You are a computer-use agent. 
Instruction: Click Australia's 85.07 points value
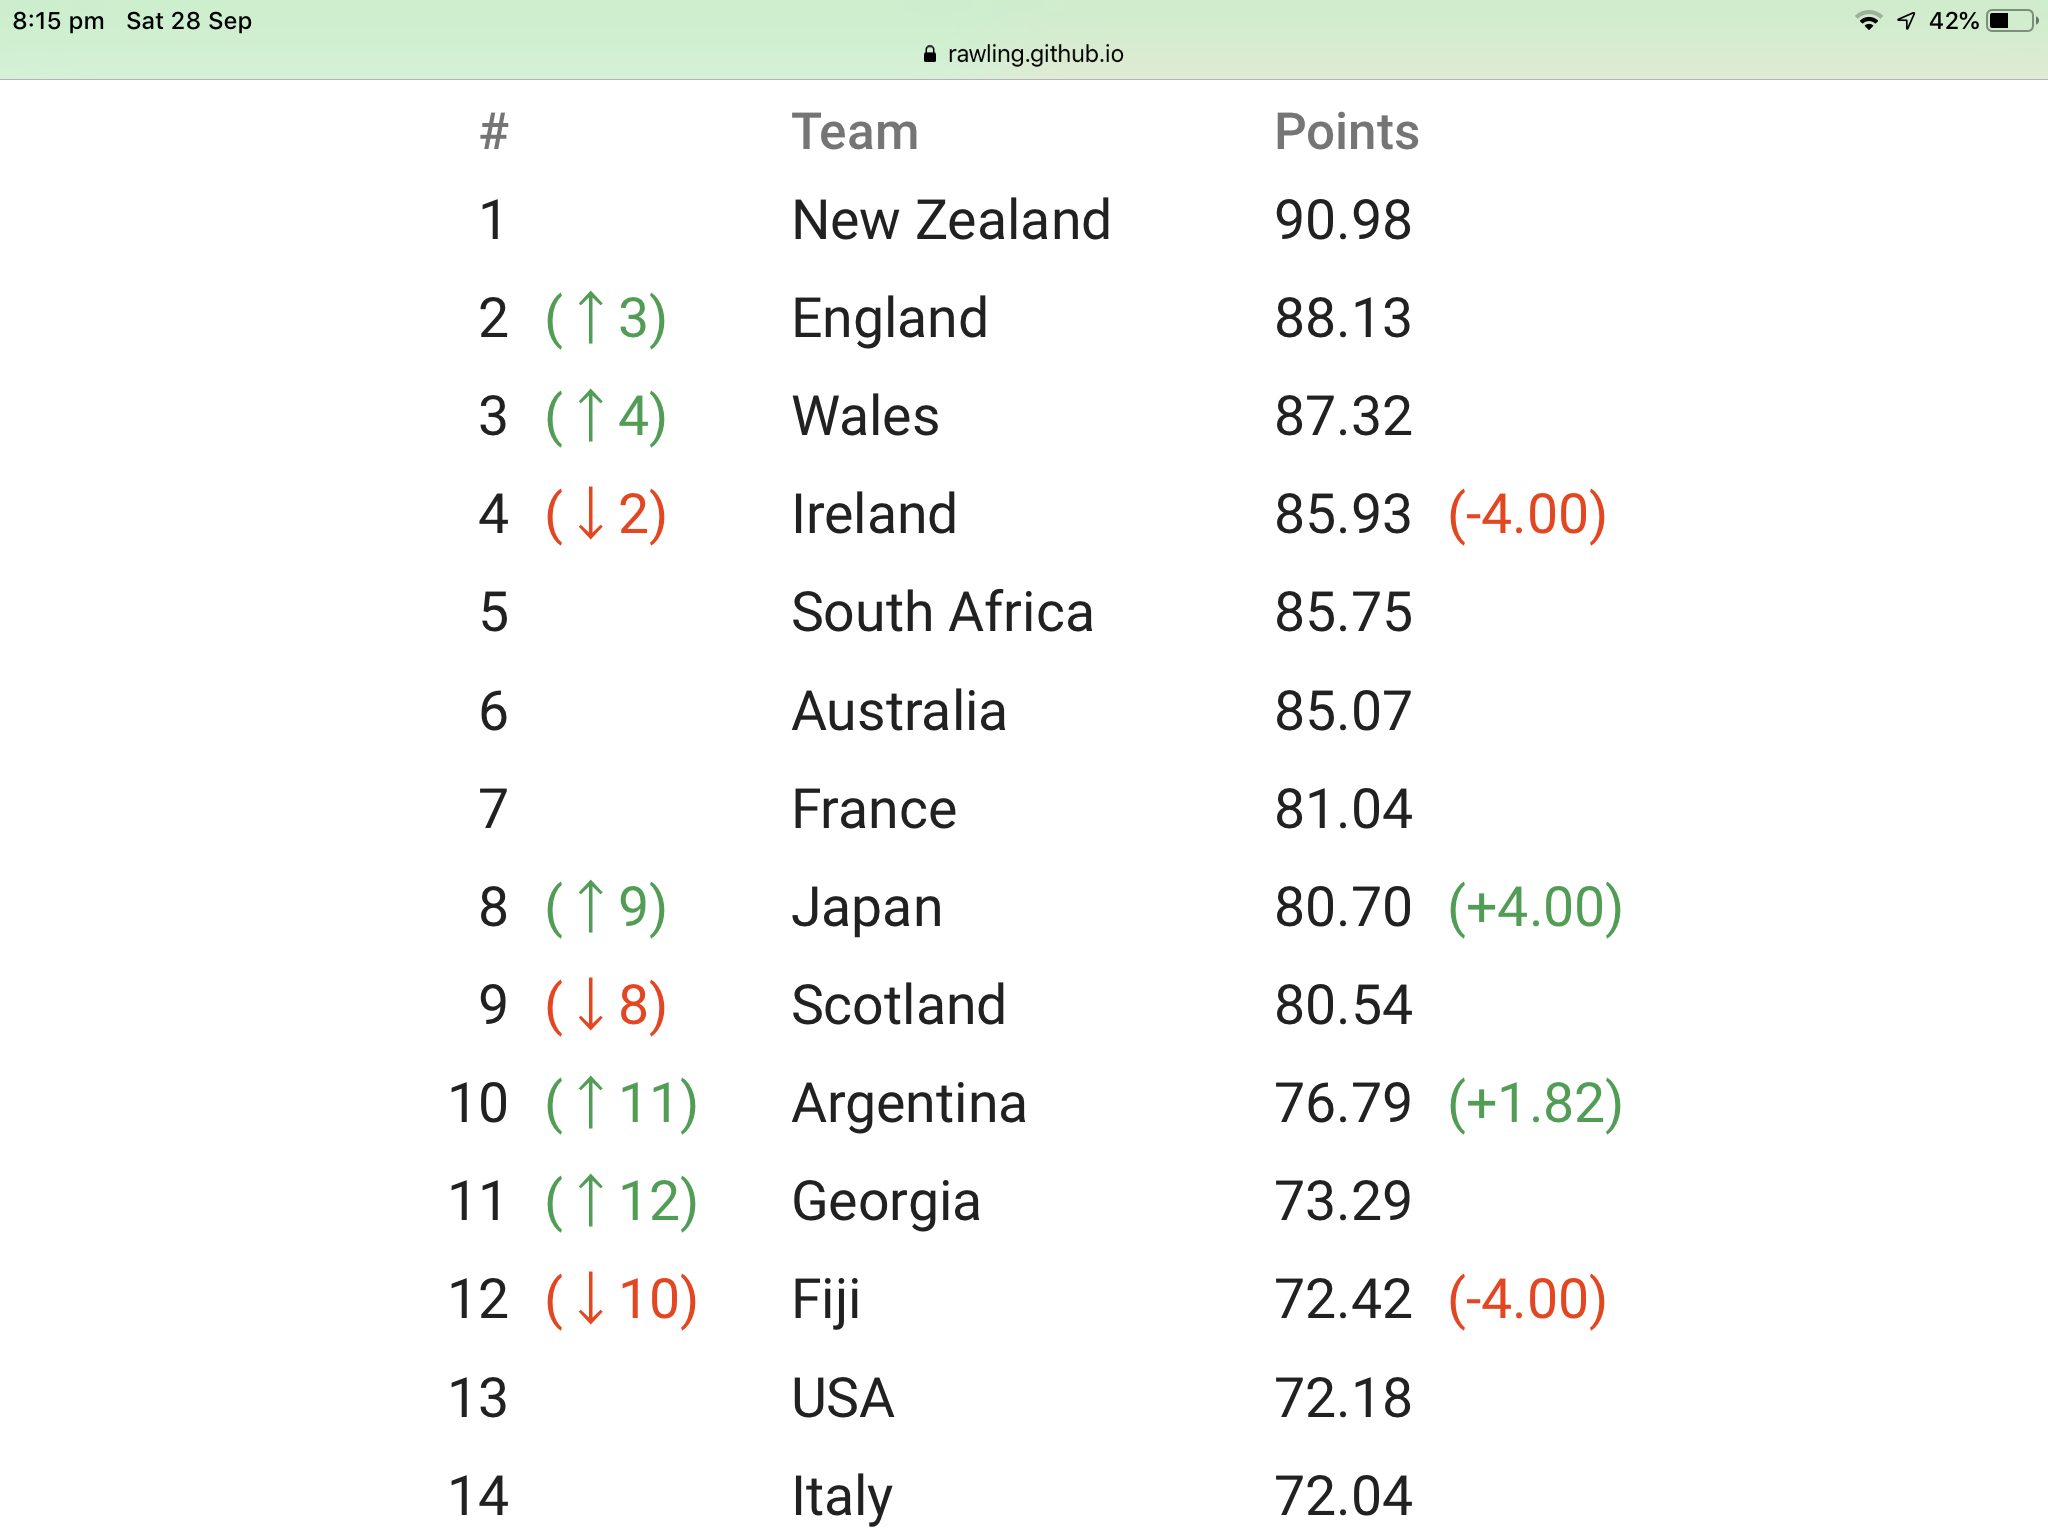point(1343,711)
